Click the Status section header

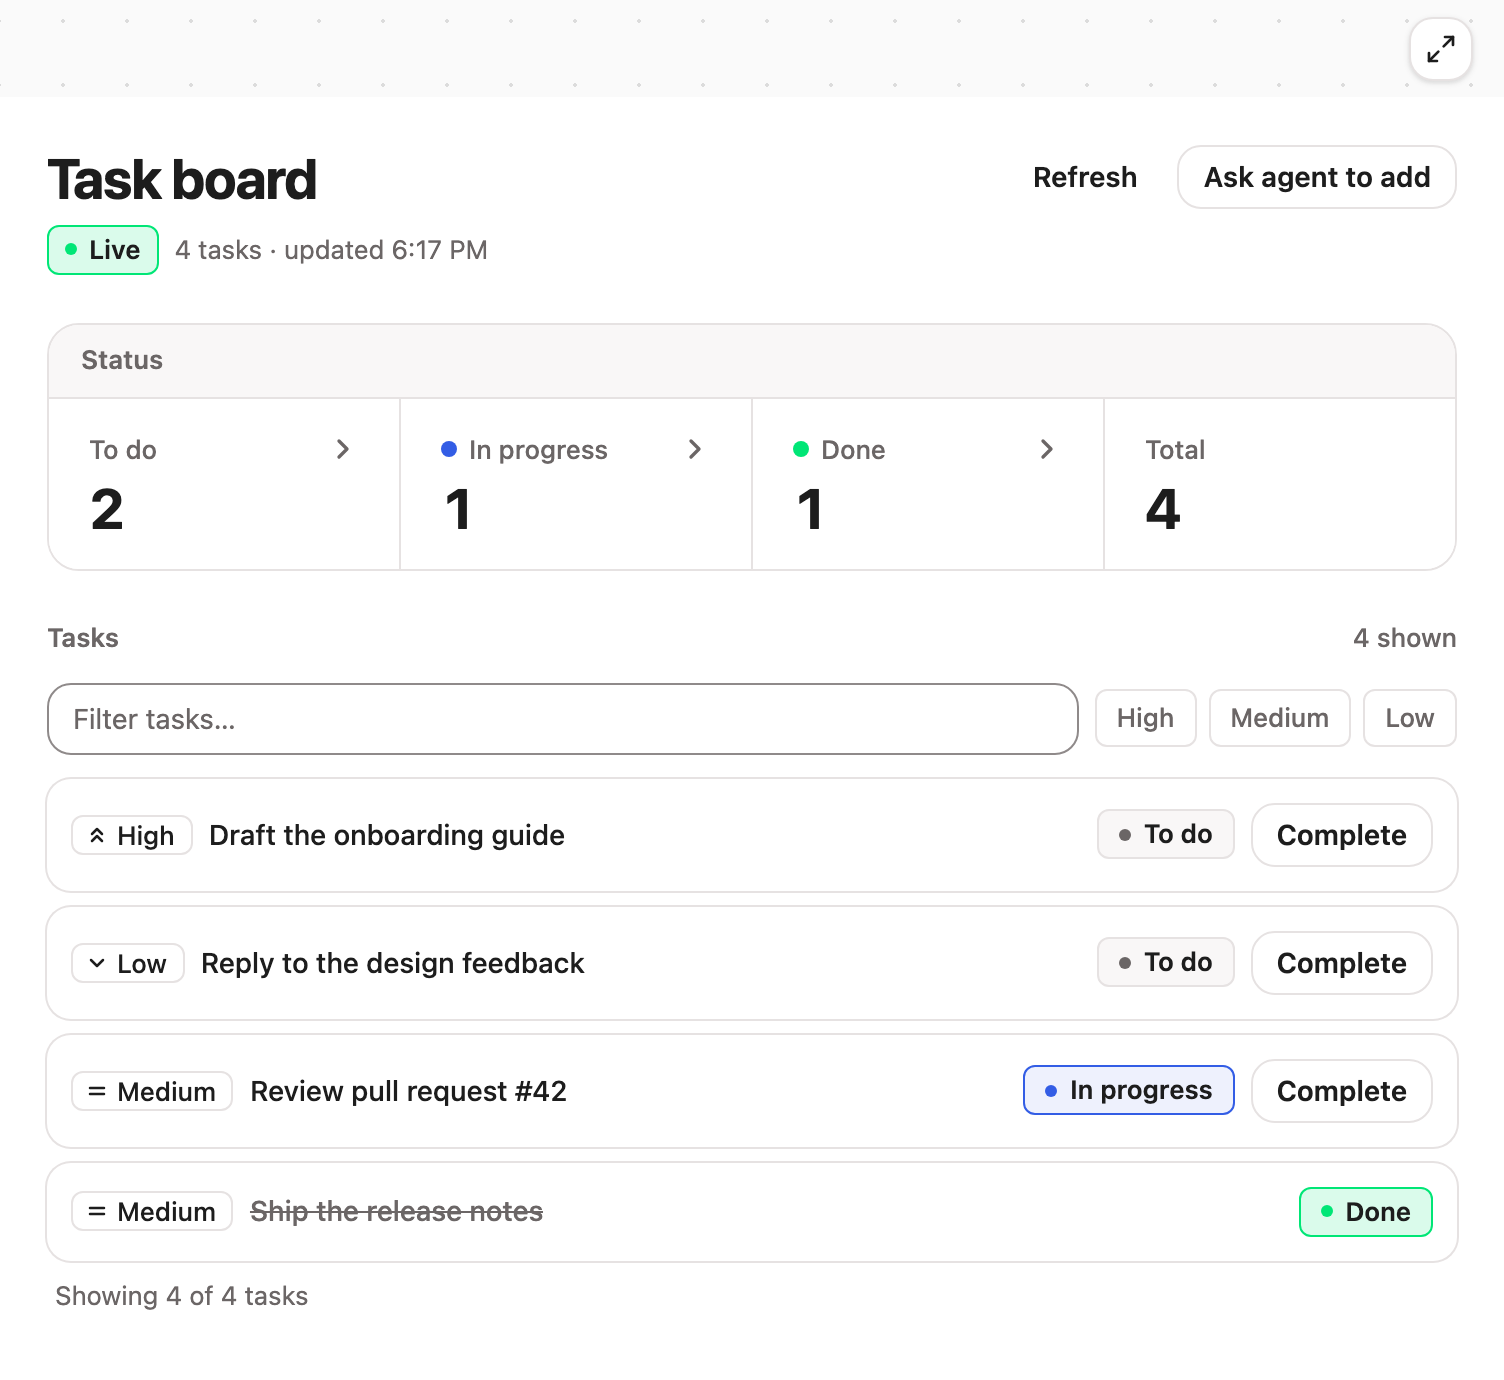[752, 361]
